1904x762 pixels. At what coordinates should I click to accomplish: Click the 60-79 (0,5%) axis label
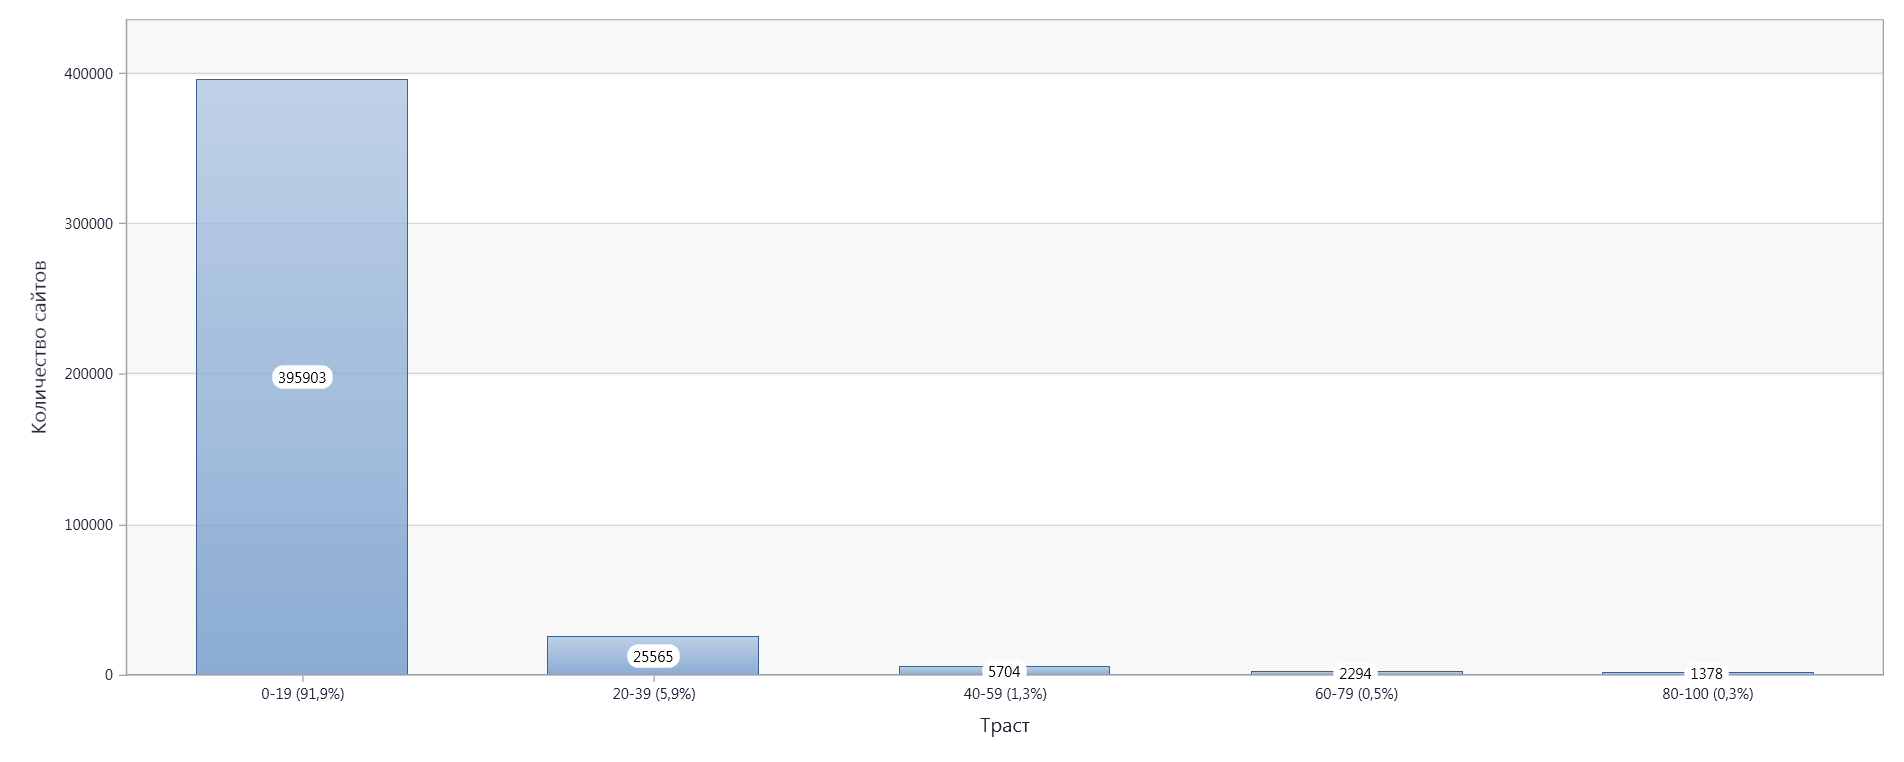tap(1356, 694)
